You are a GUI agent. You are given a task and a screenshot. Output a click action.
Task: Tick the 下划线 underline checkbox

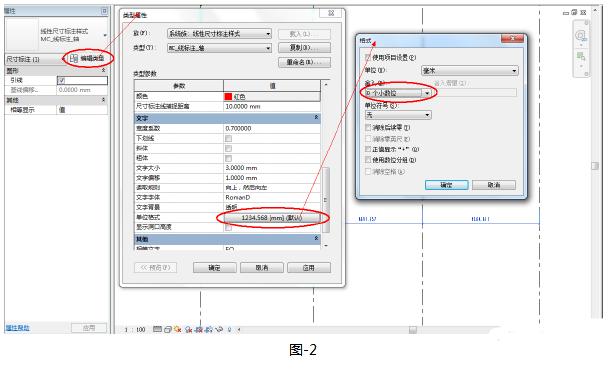click(228, 138)
